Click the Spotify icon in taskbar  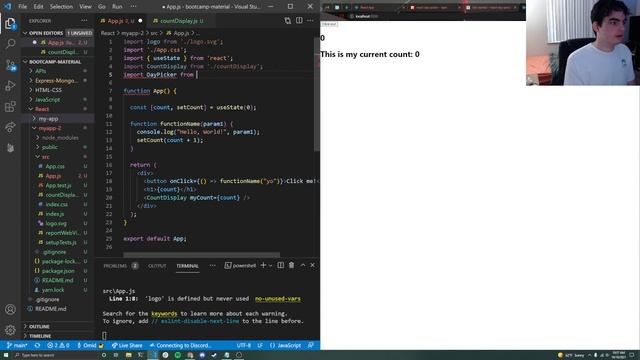178,355
